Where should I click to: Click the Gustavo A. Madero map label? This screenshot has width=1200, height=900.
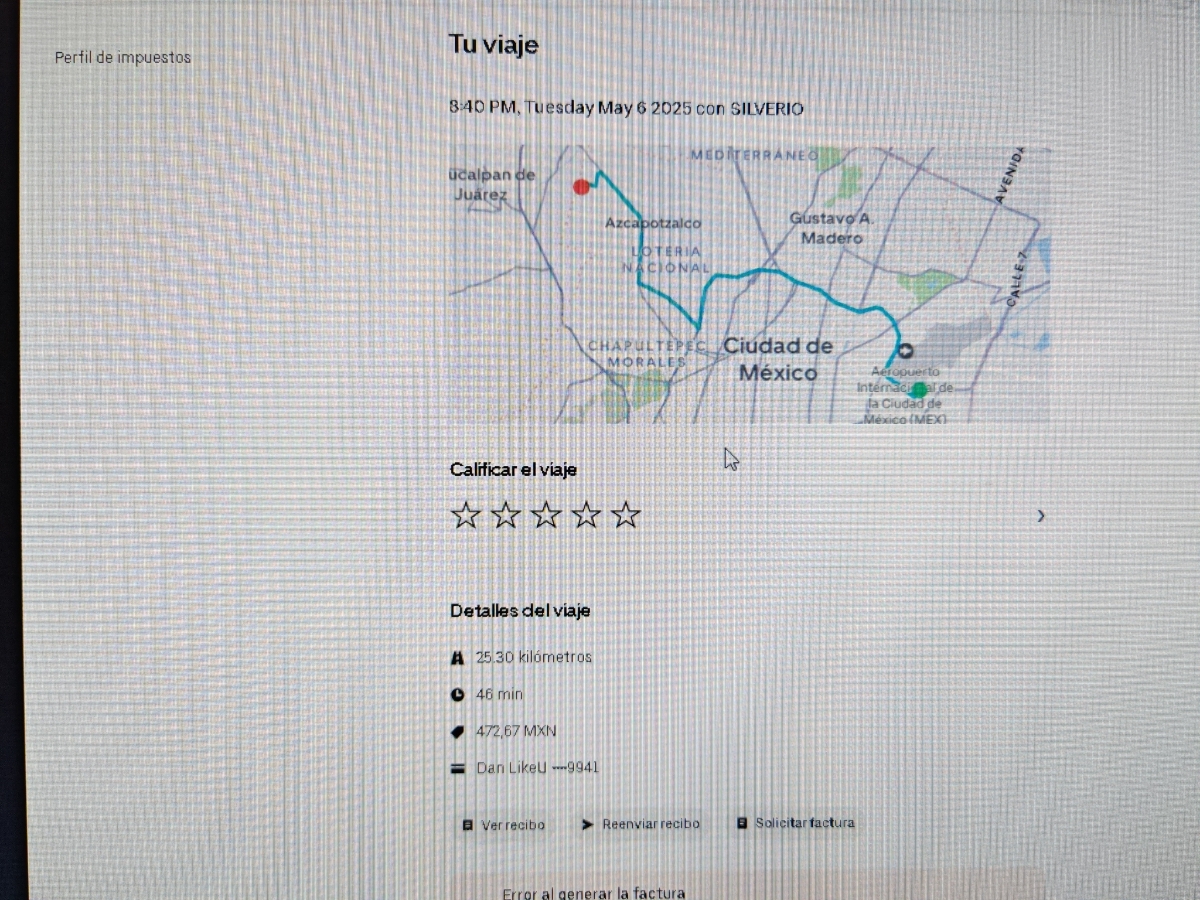click(831, 228)
